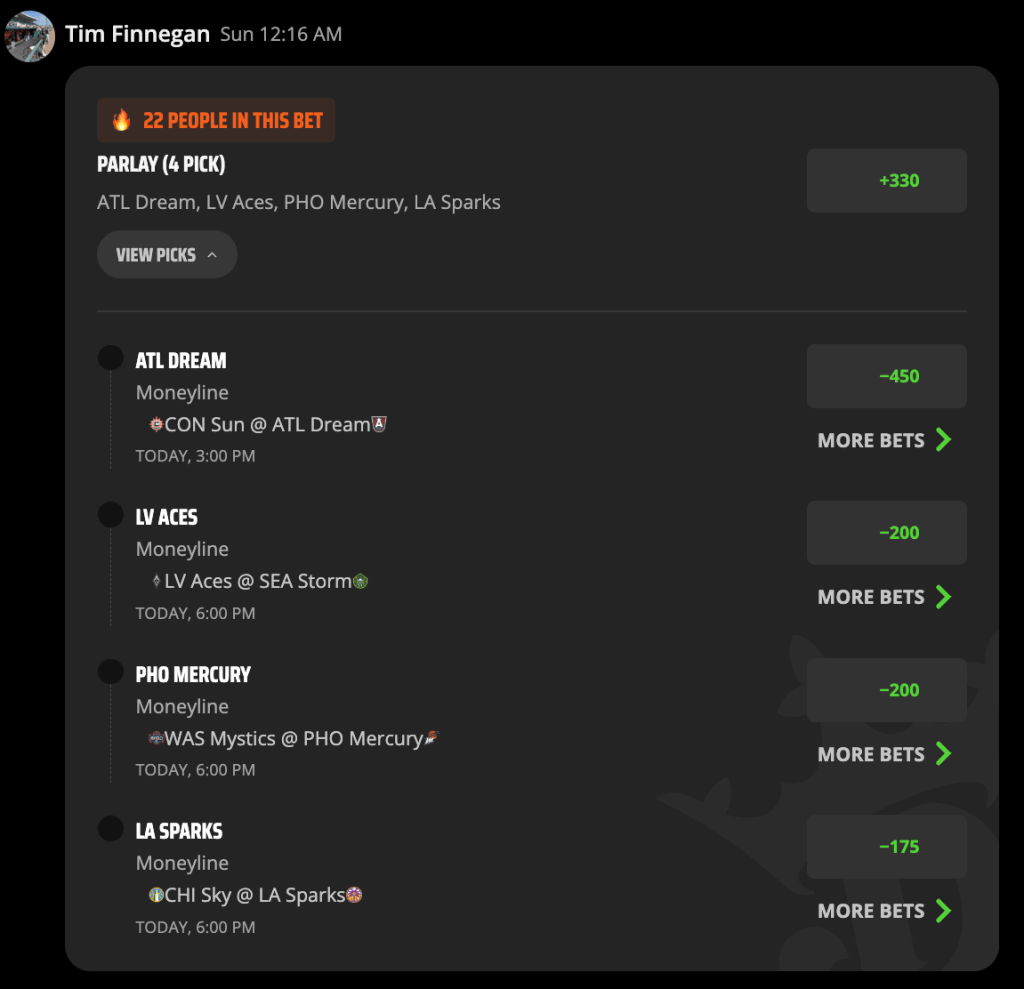Select the PHO Mercury pick circle
Viewport: 1024px width, 989px height.
(110, 672)
